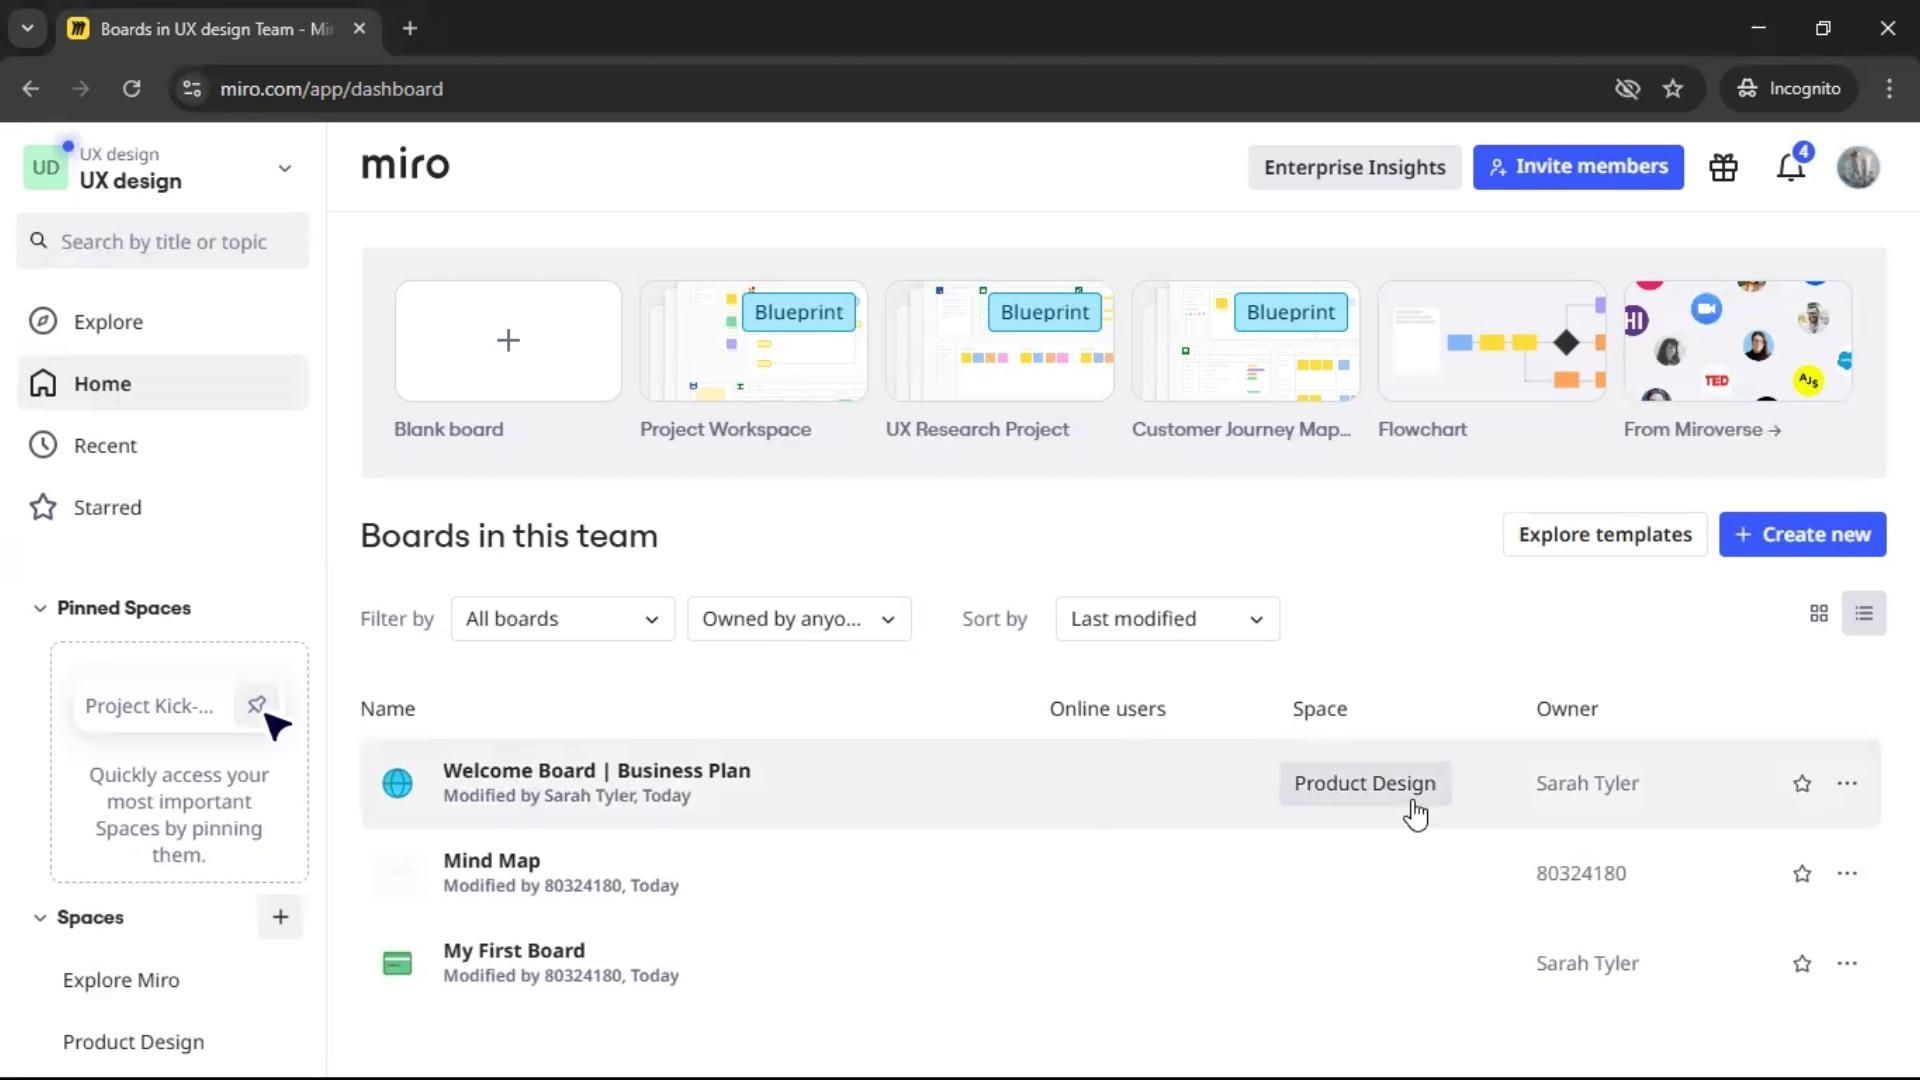View site information icon
The width and height of the screenshot is (1920, 1080).
coord(191,89)
